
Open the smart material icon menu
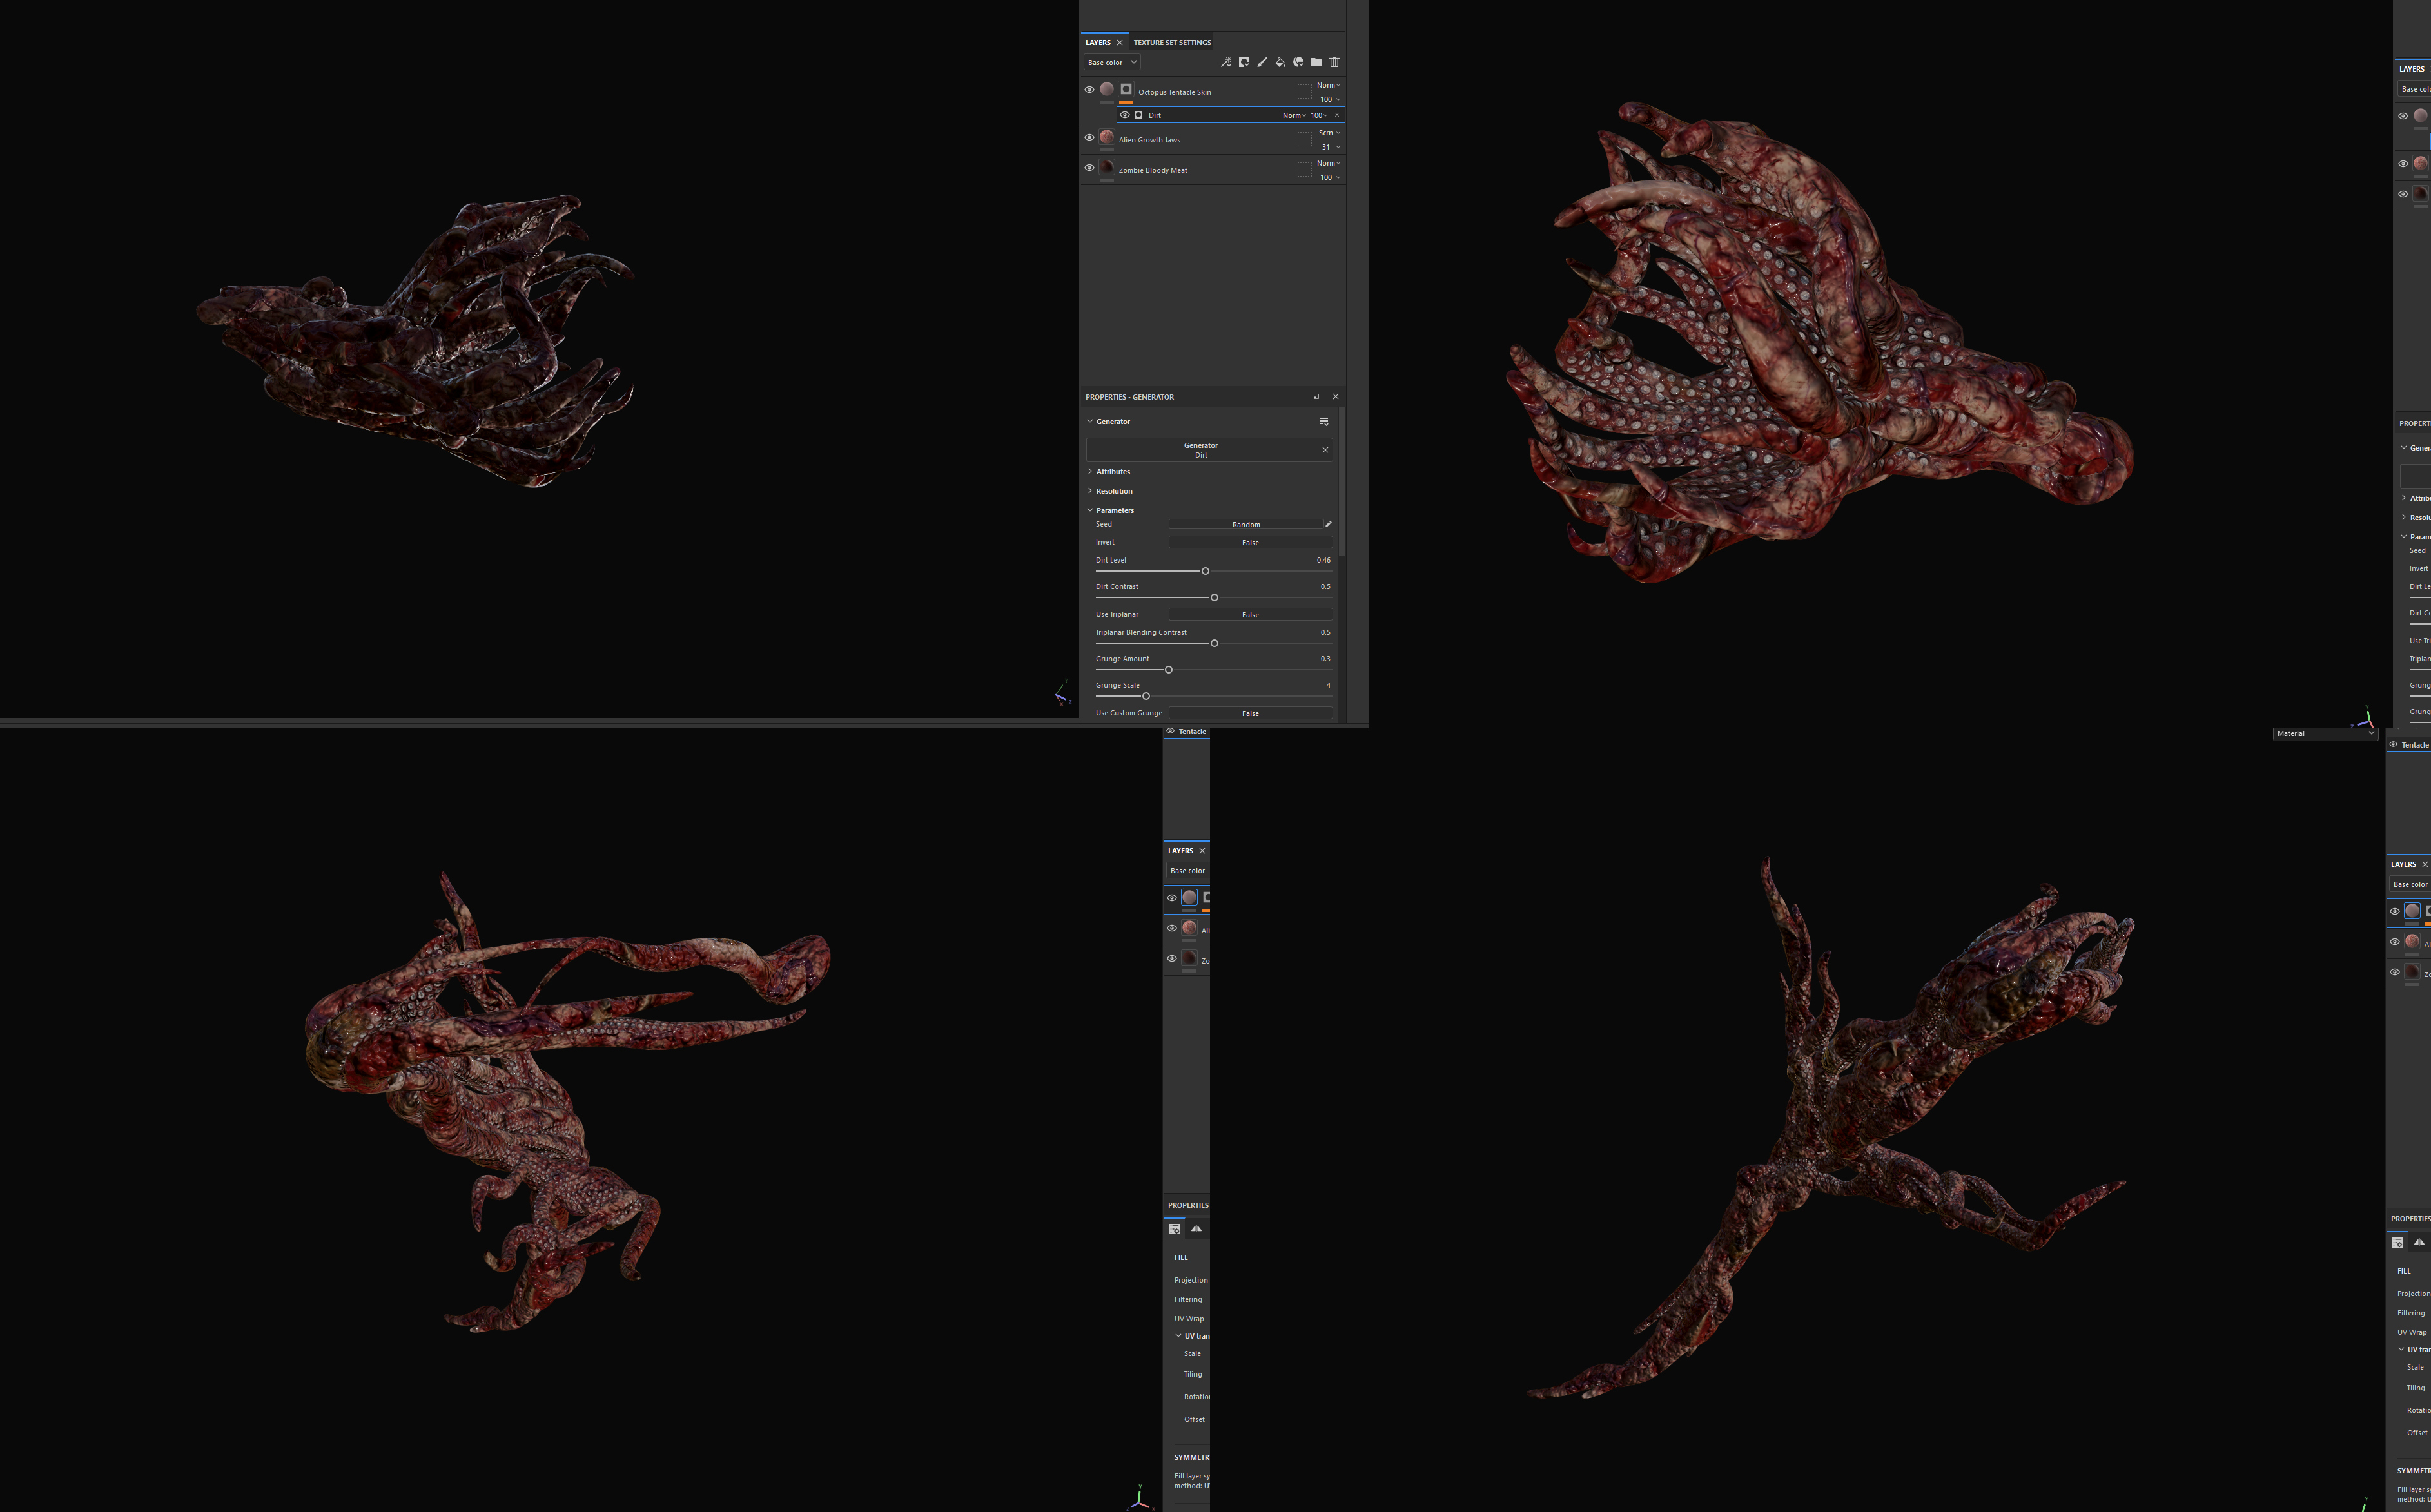pyautogui.click(x=1298, y=62)
